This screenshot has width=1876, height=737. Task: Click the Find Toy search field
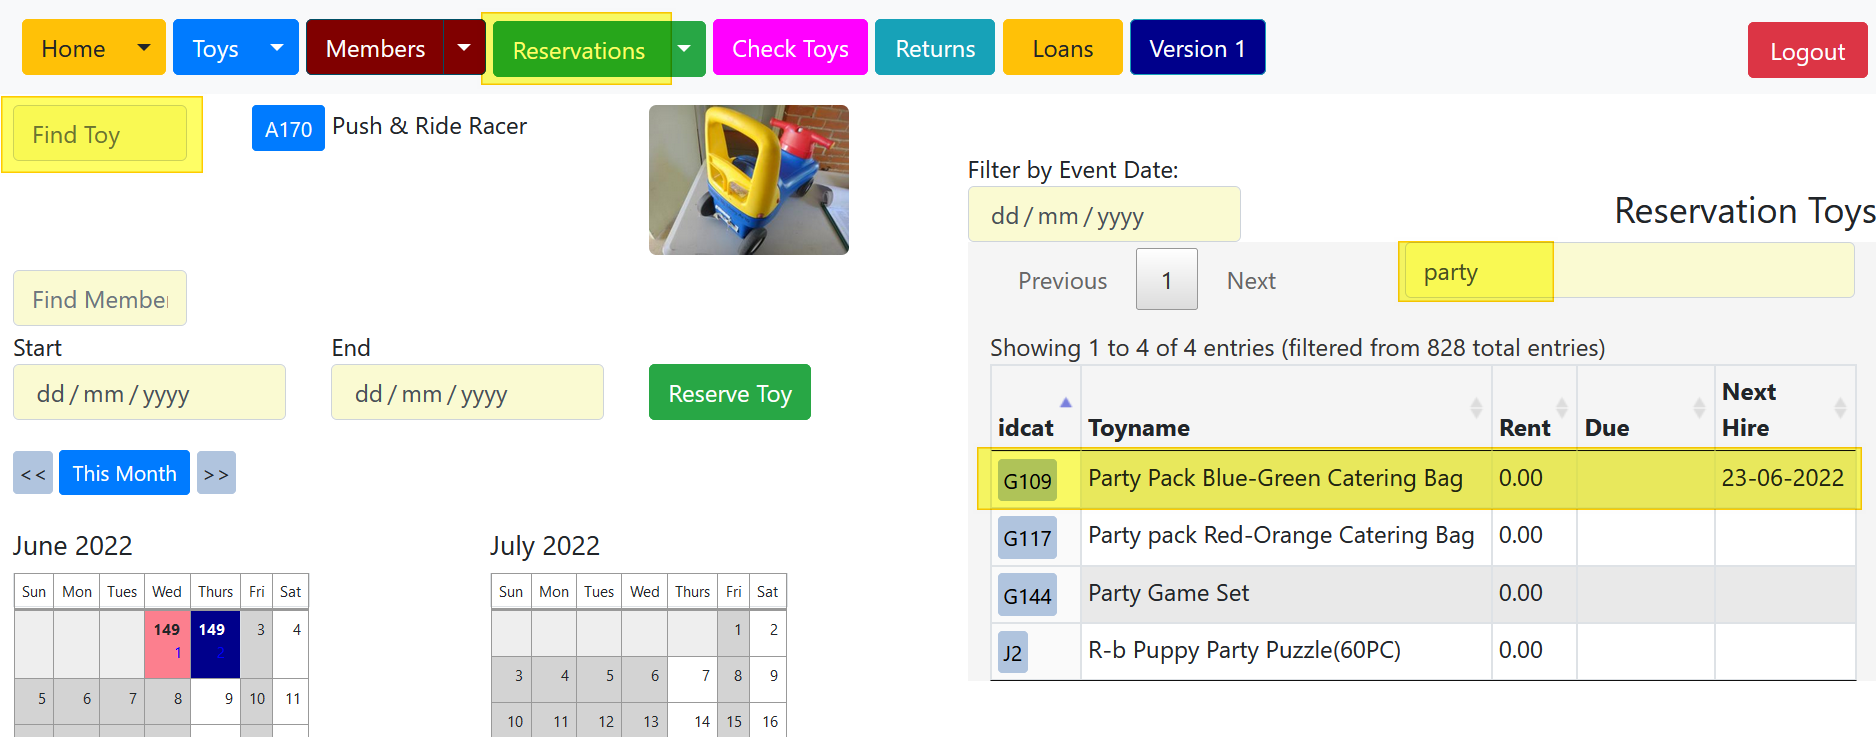coord(100,134)
